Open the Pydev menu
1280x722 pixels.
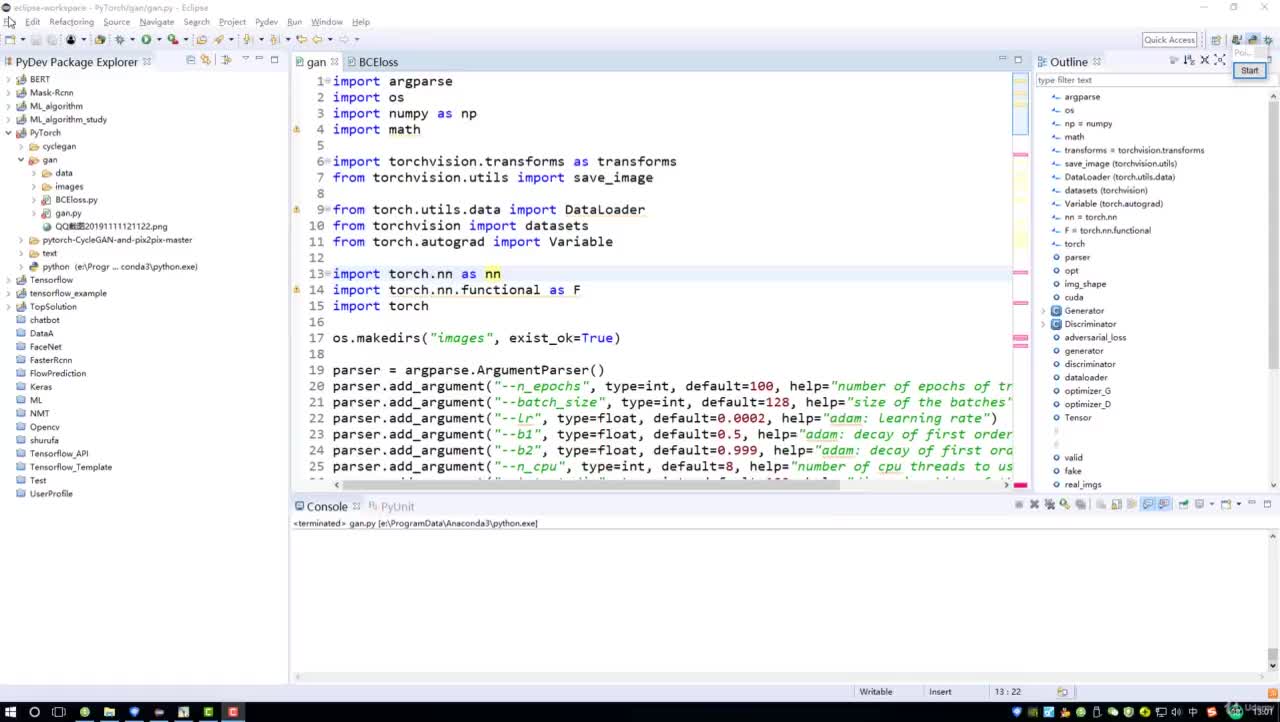tap(266, 22)
